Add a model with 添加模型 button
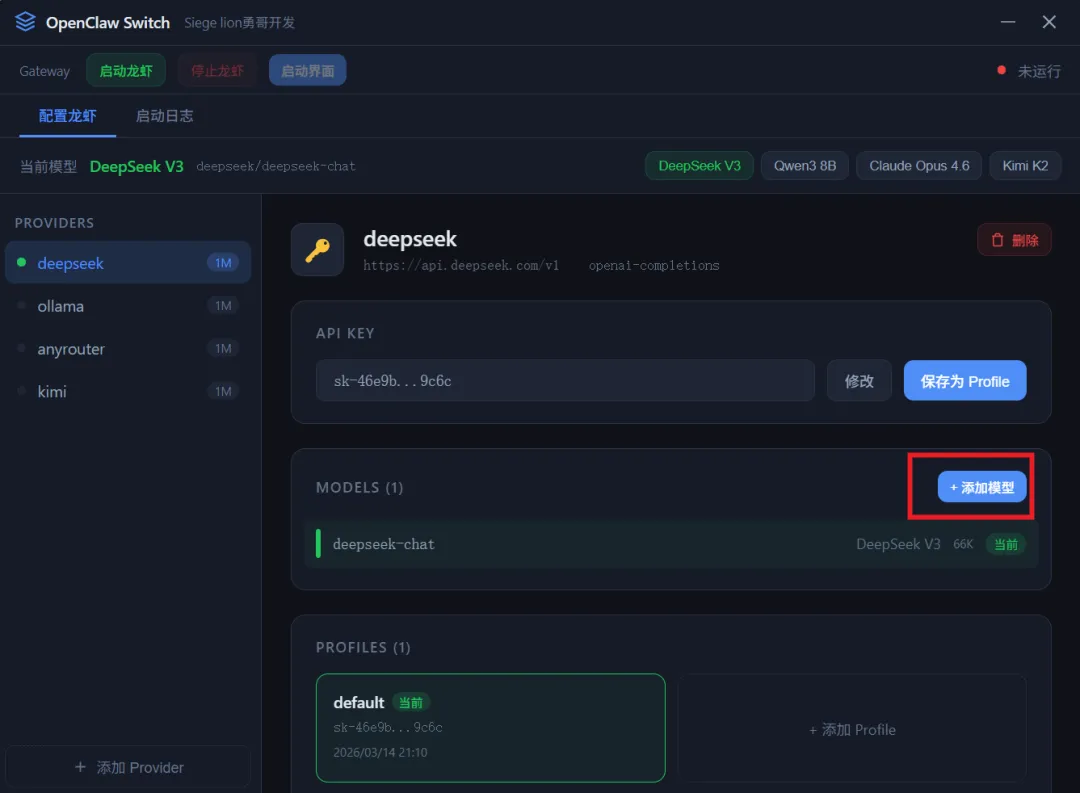Screen dimensions: 1080x793 982,487
